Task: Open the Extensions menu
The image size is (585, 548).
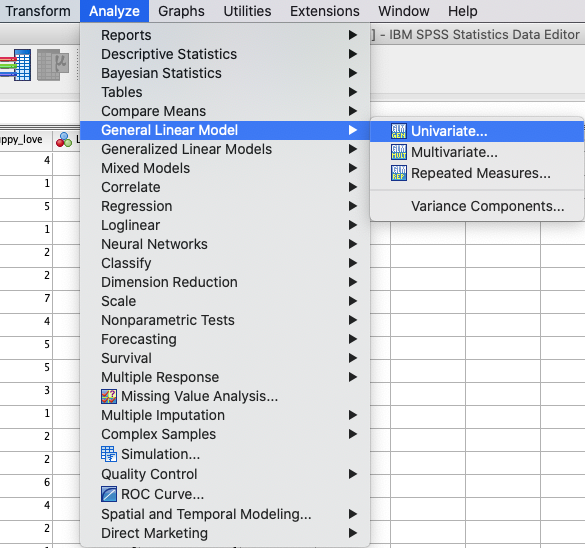Action: tap(325, 11)
